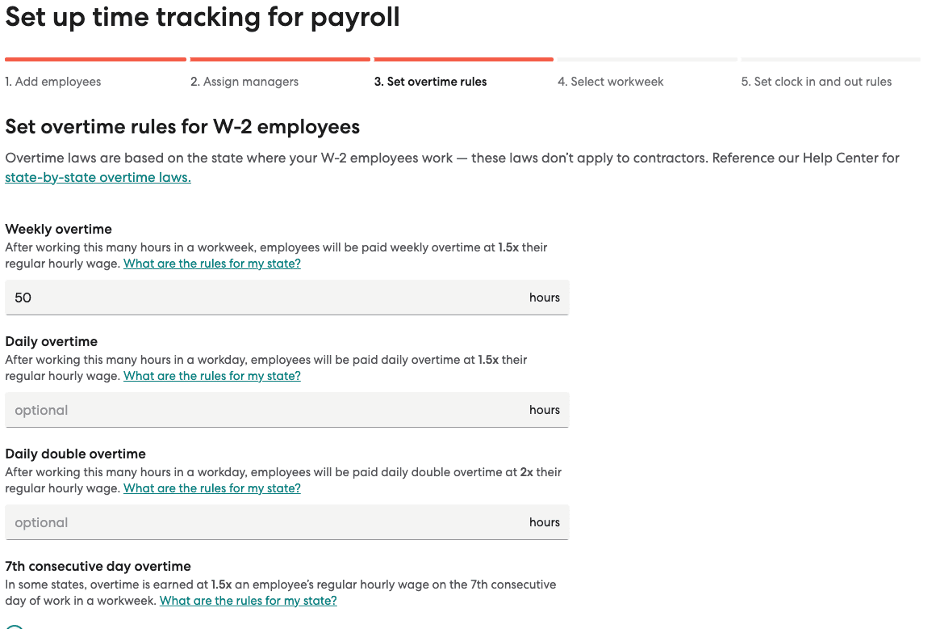Click the Weekly overtime field showing 50
This screenshot has width=936, height=630.
(260, 297)
